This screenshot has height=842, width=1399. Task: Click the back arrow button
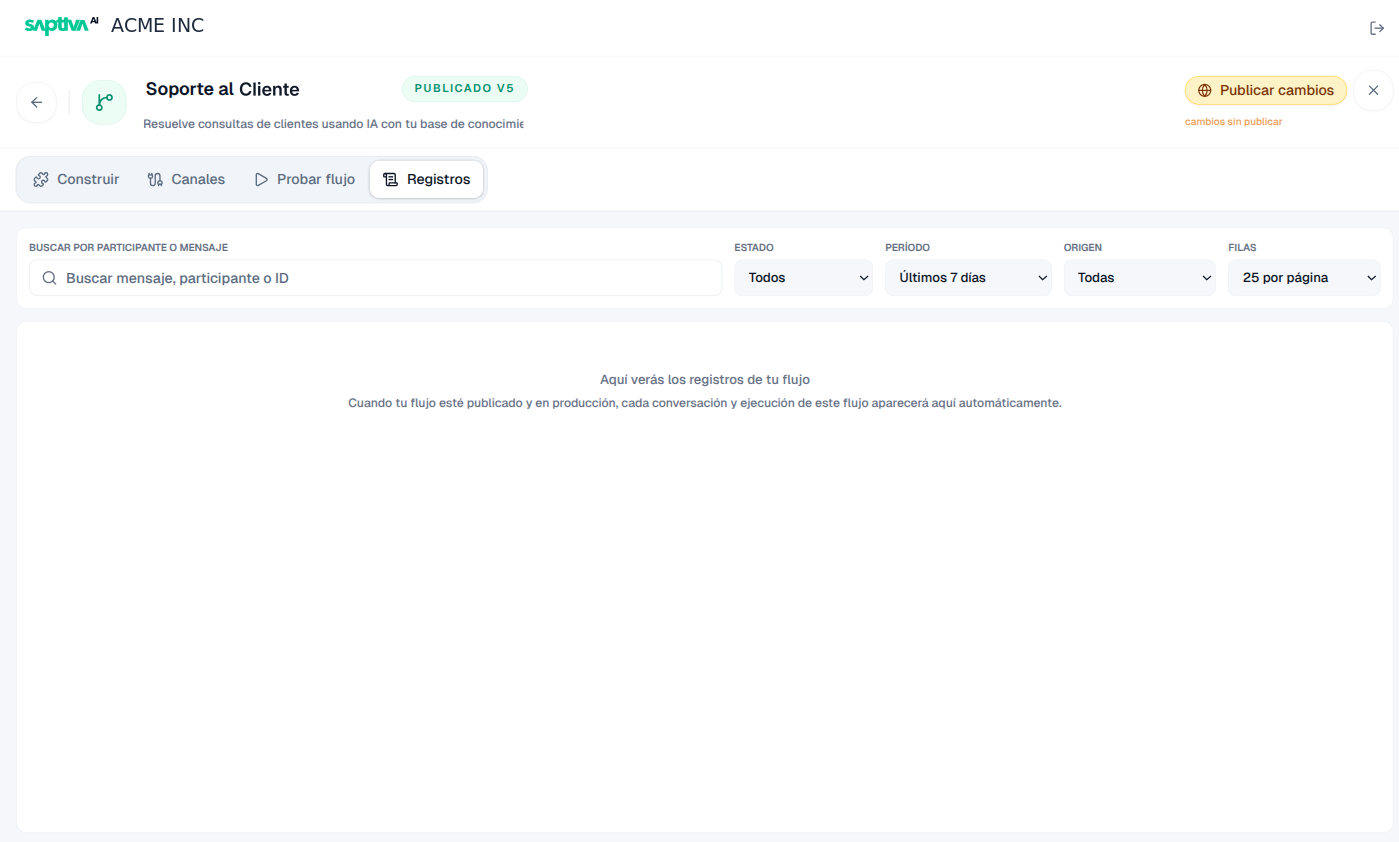[x=37, y=102]
